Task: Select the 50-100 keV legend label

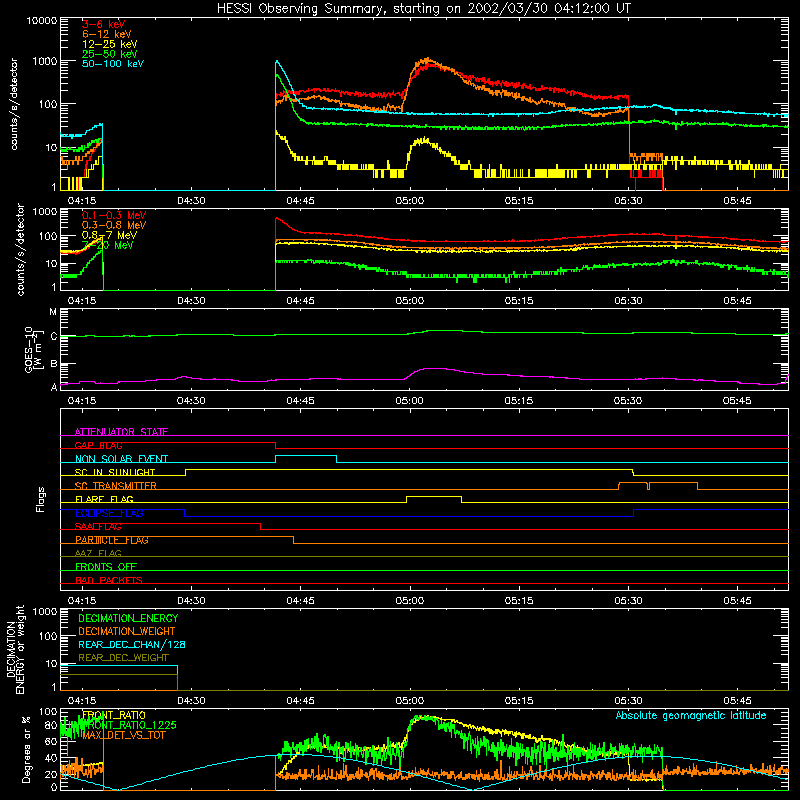Action: (x=113, y=63)
